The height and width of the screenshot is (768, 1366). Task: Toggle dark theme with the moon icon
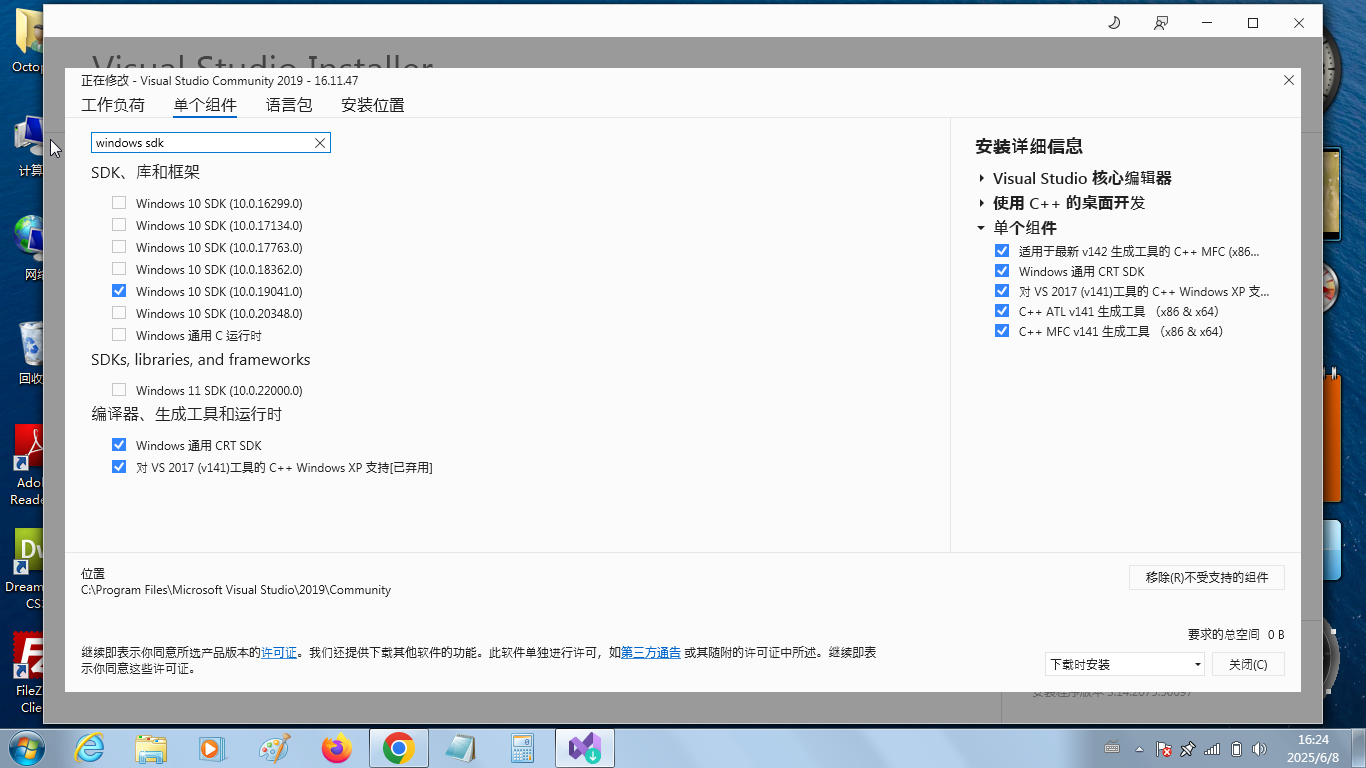(x=1114, y=23)
